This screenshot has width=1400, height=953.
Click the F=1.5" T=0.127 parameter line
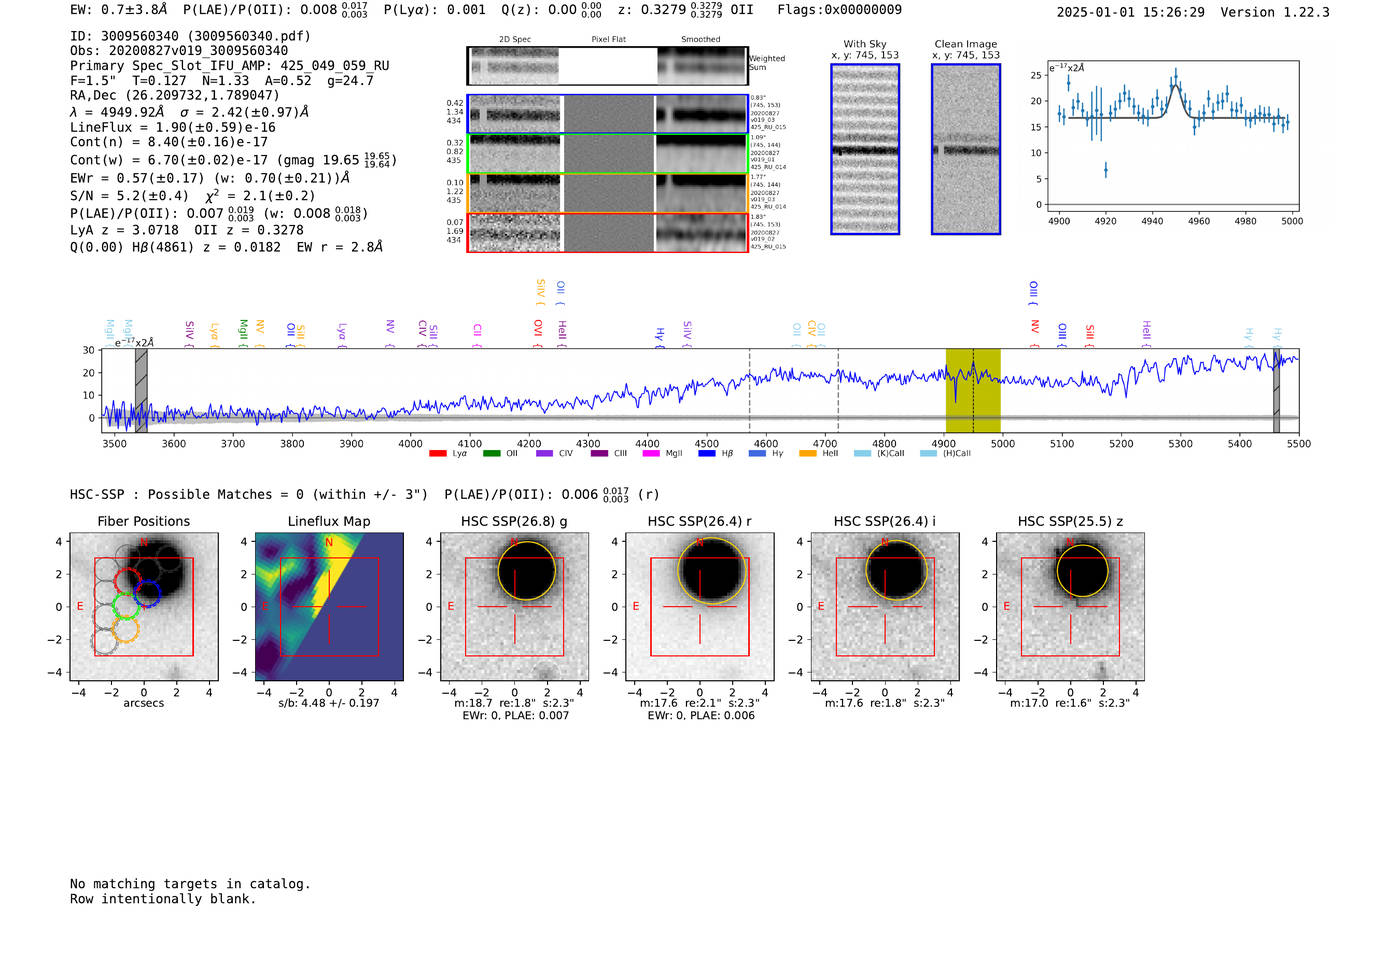tap(222, 81)
